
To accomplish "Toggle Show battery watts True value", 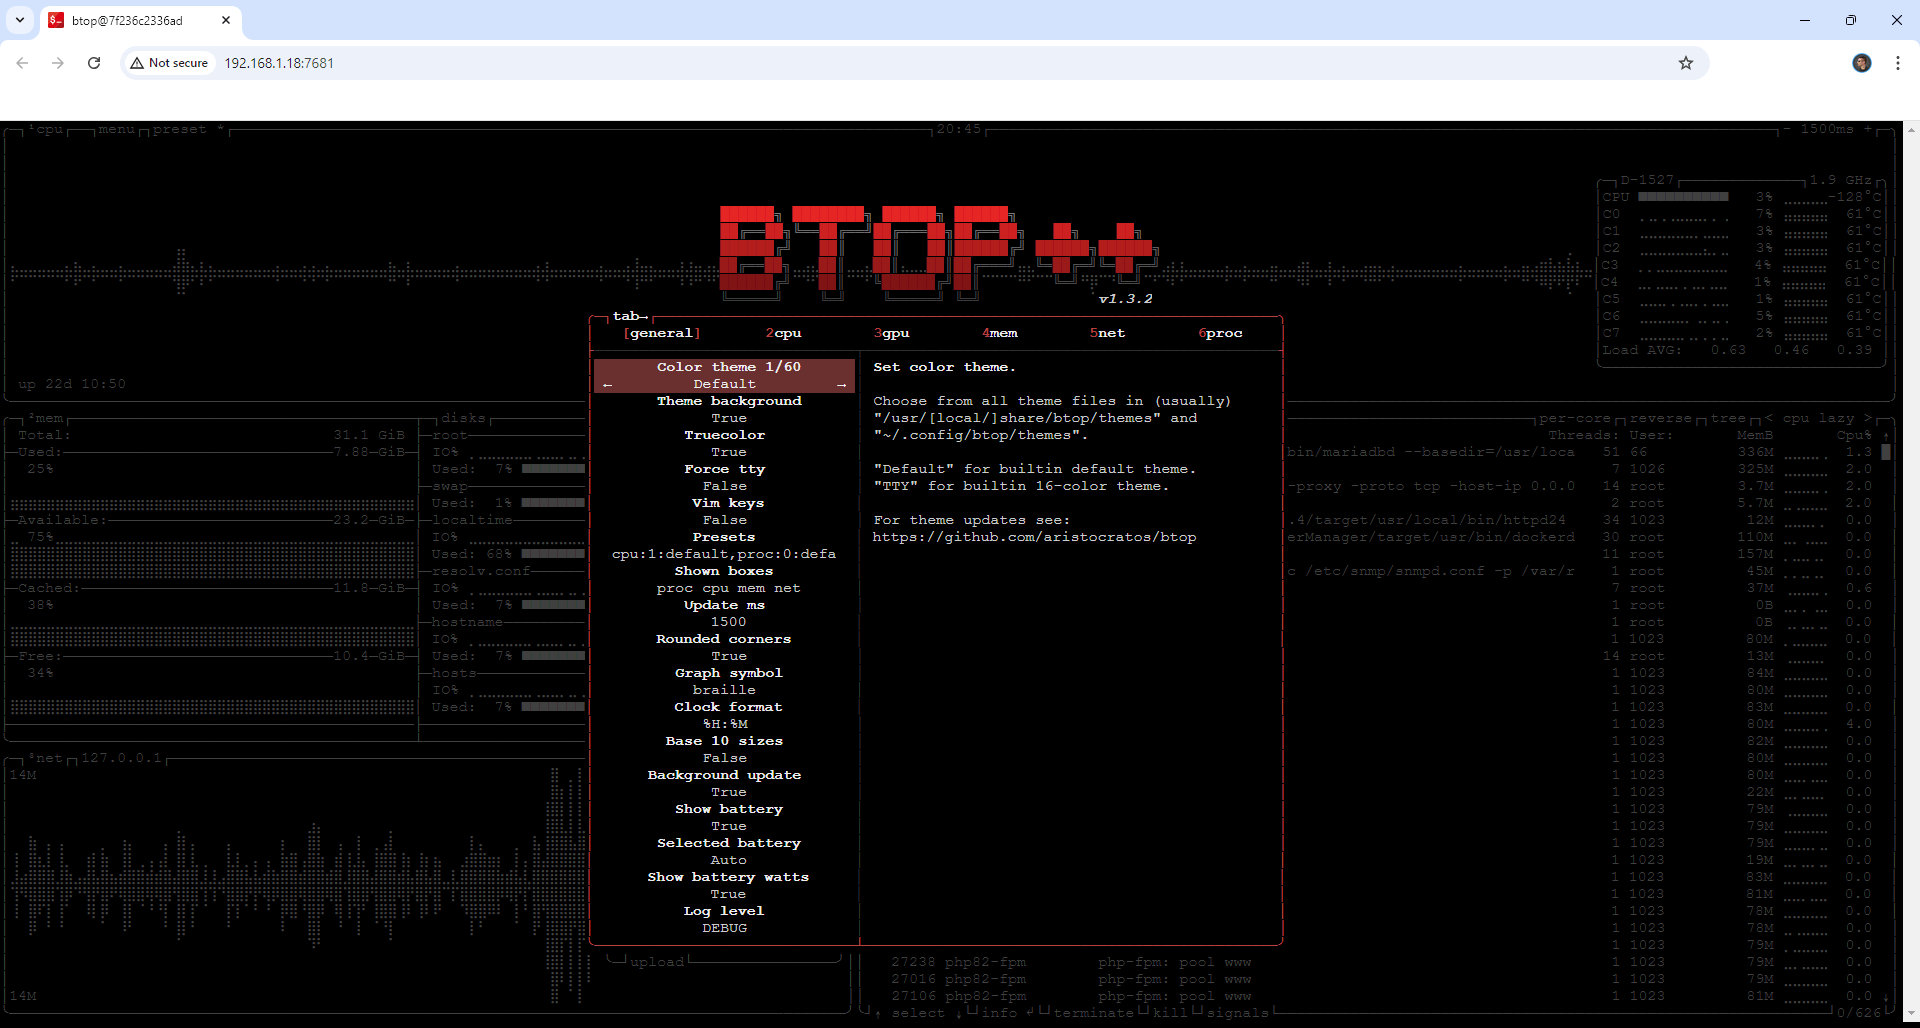I will (x=729, y=894).
